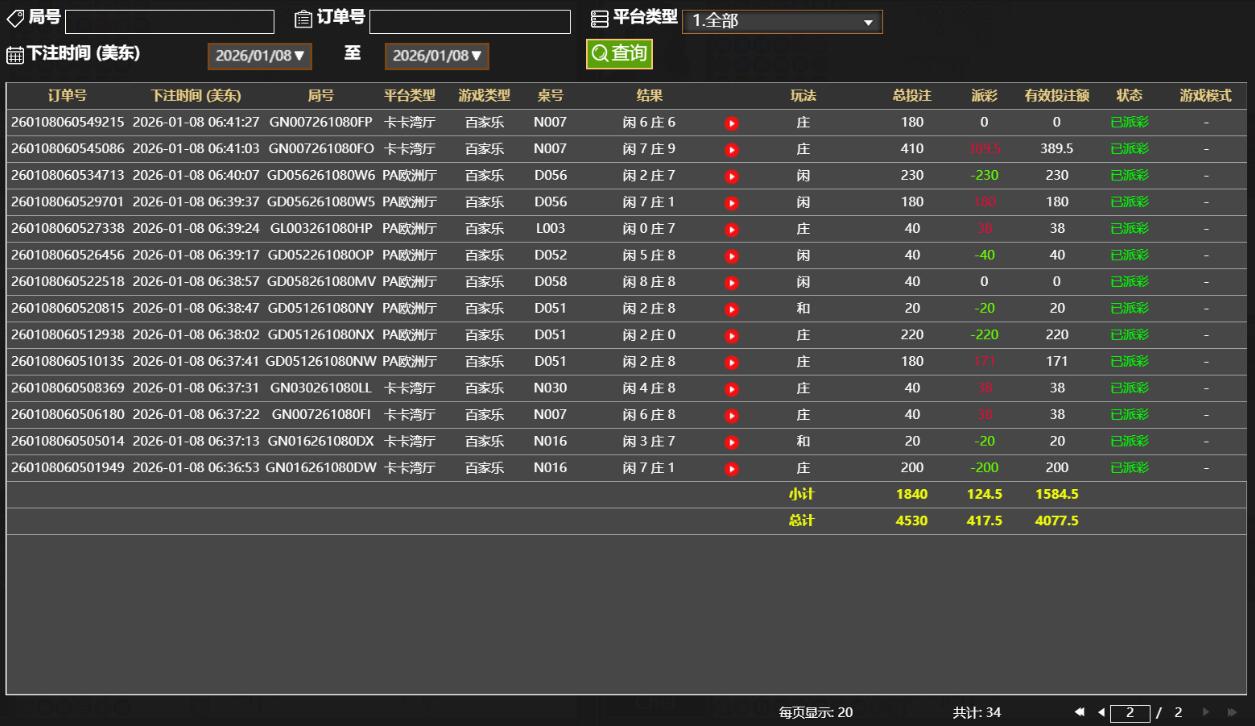This screenshot has width=1255, height=726.
Task: Open the start date picker
Action: [259, 56]
